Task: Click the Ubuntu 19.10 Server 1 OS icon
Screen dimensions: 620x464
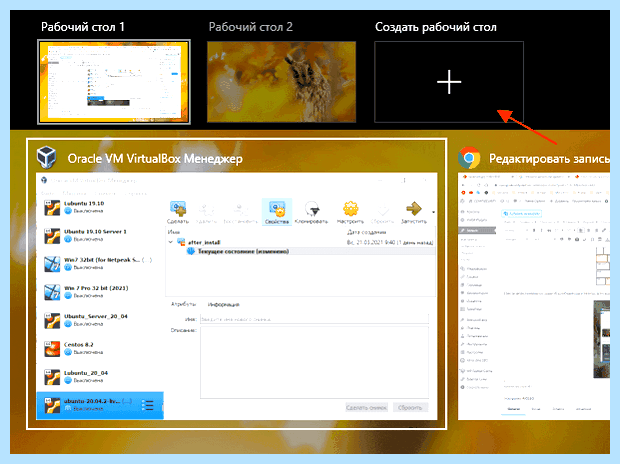Action: 52,236
